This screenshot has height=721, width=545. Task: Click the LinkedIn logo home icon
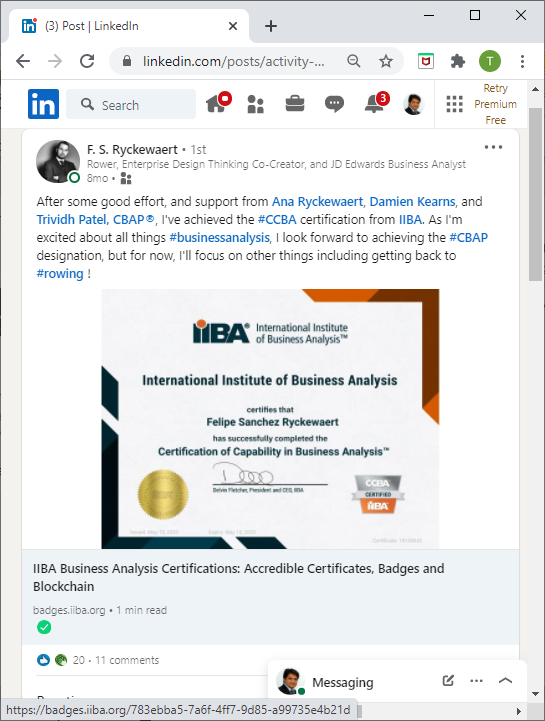coord(43,104)
